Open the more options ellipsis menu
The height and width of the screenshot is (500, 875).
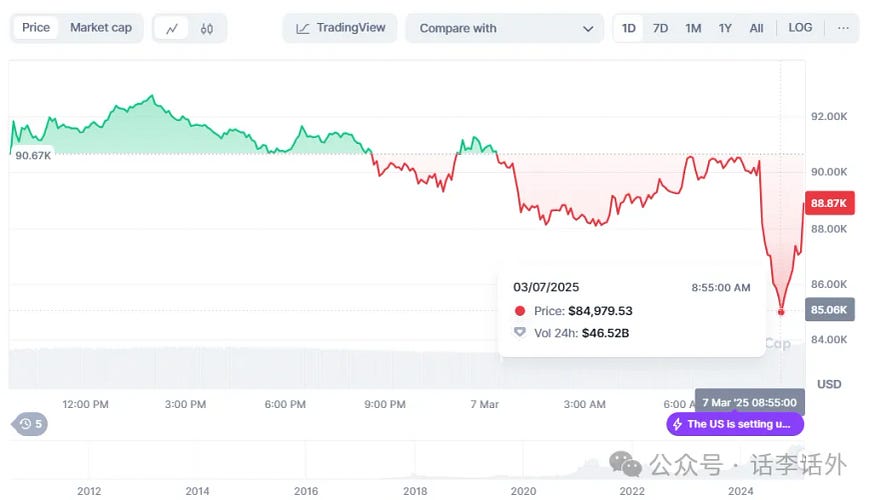[843, 28]
